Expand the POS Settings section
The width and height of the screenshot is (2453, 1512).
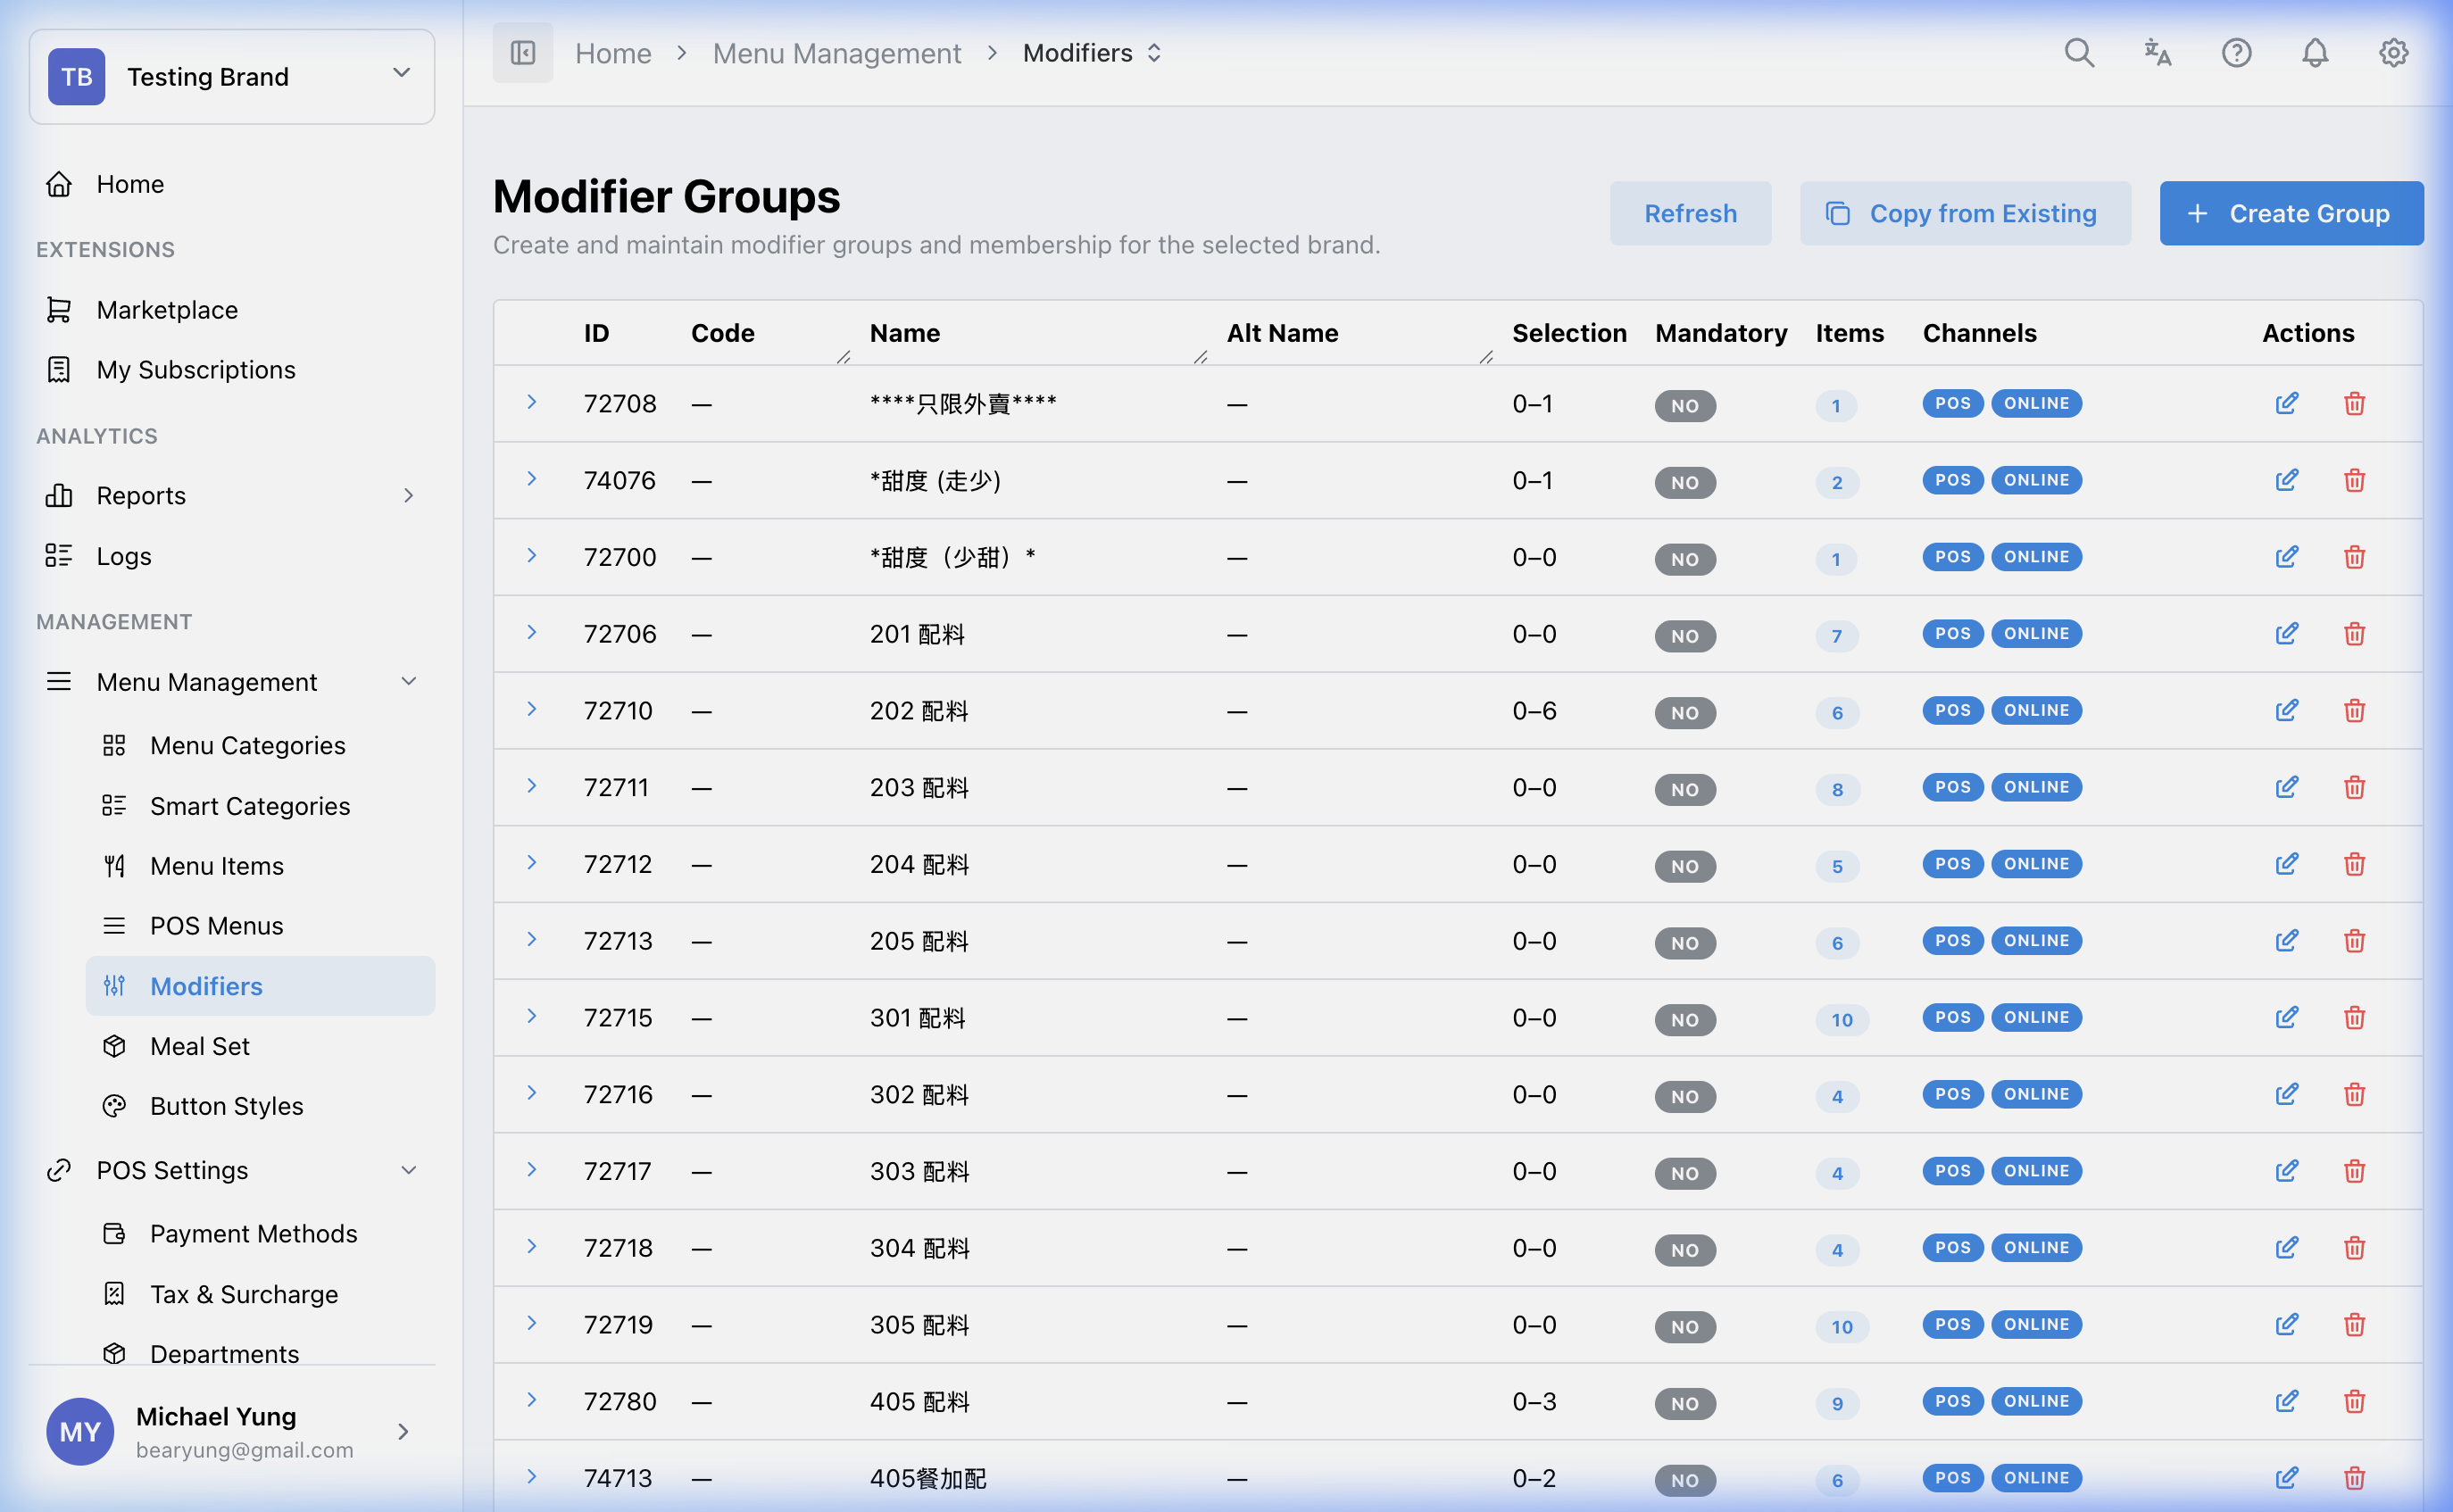pyautogui.click(x=408, y=1170)
